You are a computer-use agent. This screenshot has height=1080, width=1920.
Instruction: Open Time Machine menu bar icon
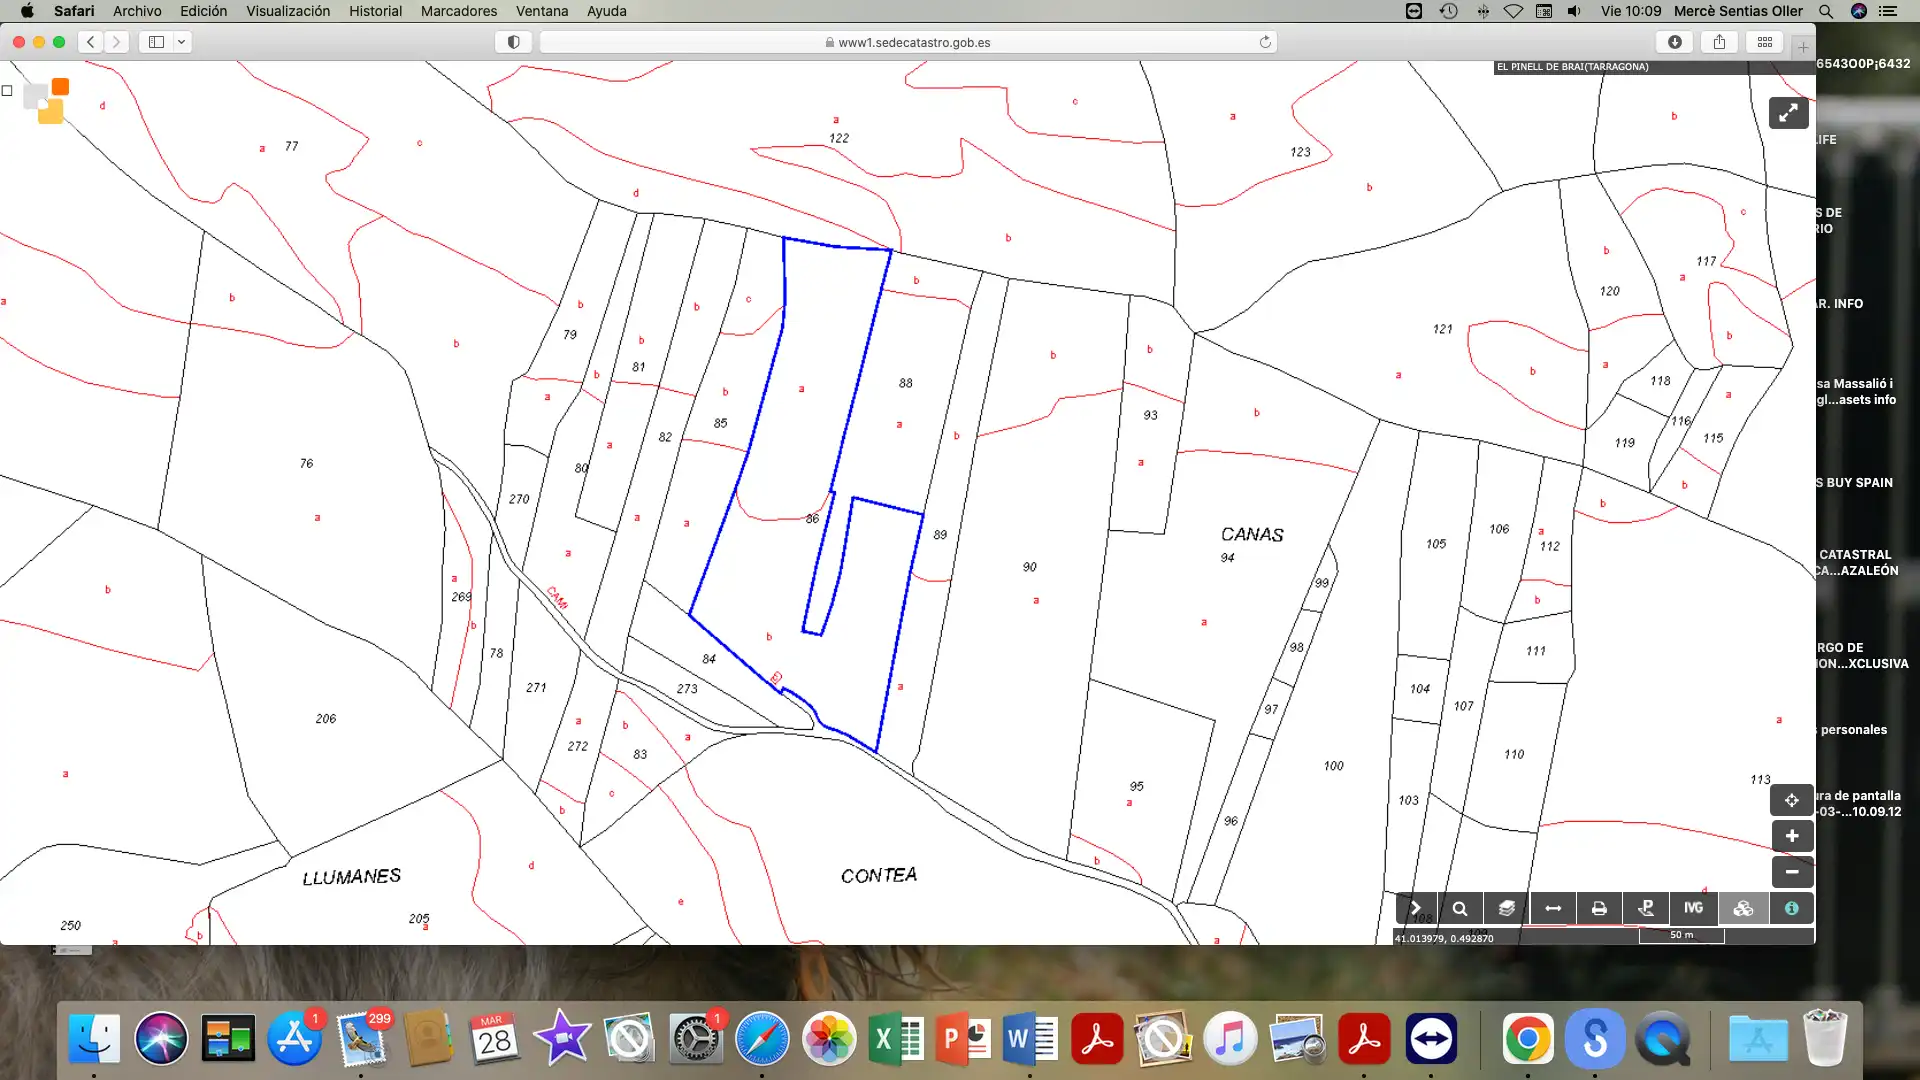pyautogui.click(x=1448, y=11)
